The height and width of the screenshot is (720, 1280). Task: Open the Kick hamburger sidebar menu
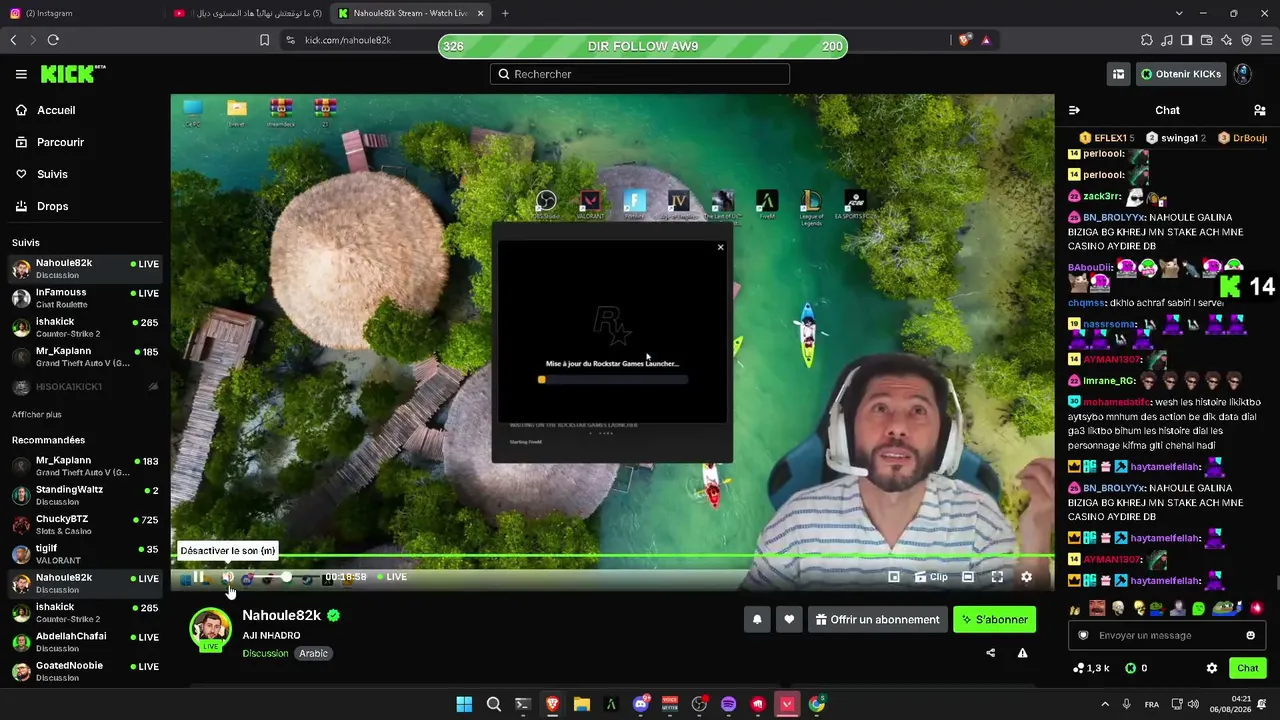(x=21, y=74)
